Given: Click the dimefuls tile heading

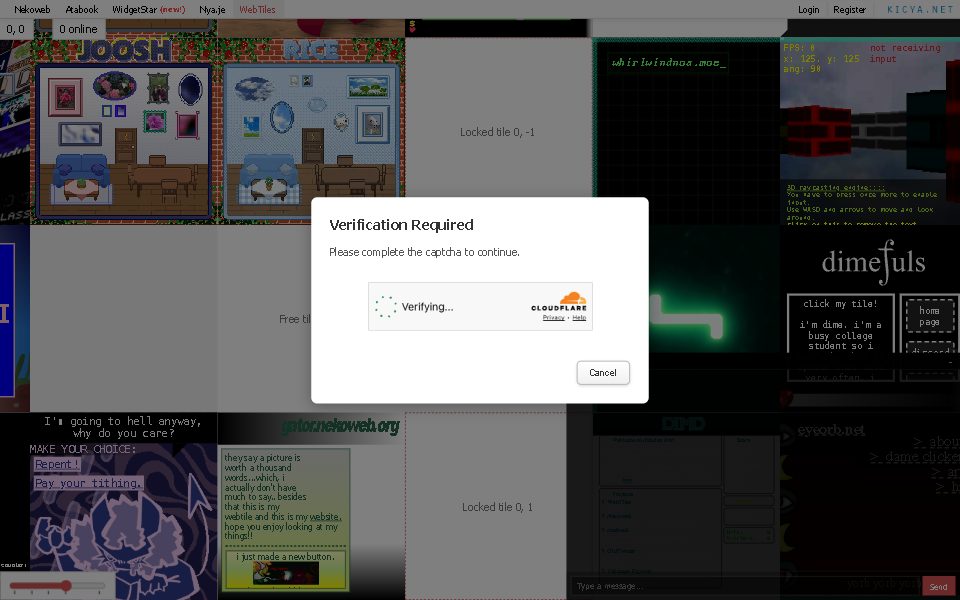Looking at the screenshot, I should (873, 263).
